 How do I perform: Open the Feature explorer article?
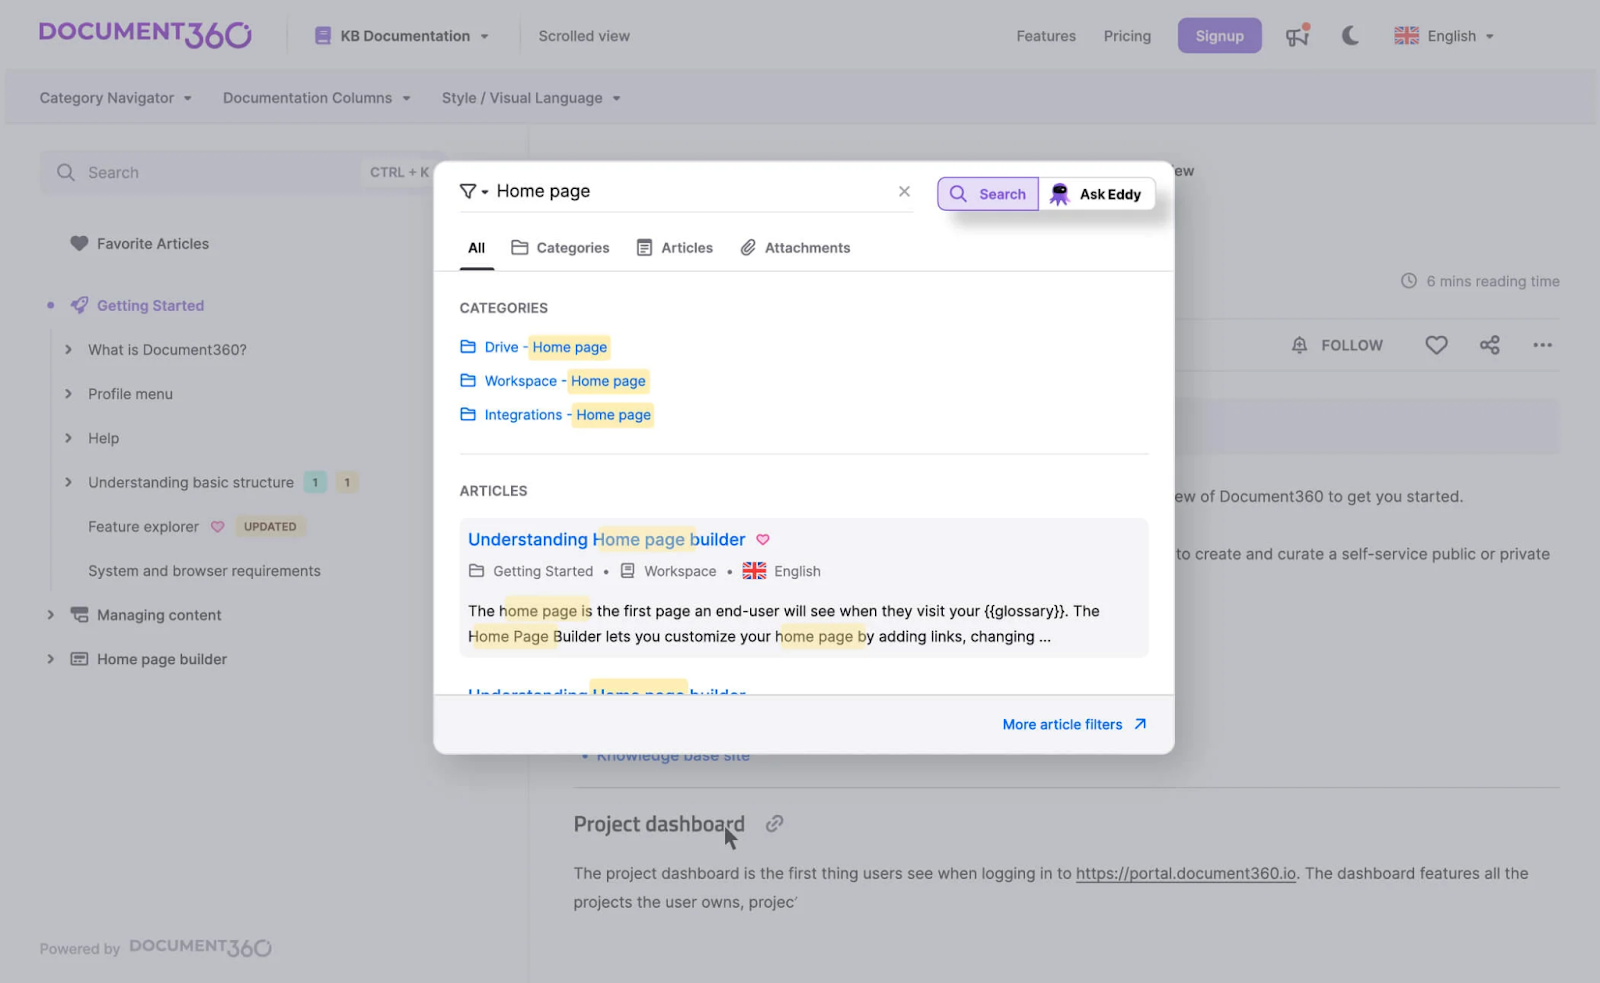(143, 527)
